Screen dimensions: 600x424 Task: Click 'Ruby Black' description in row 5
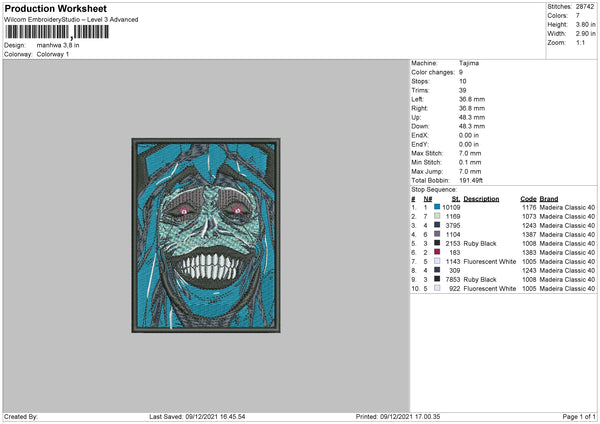coord(480,243)
